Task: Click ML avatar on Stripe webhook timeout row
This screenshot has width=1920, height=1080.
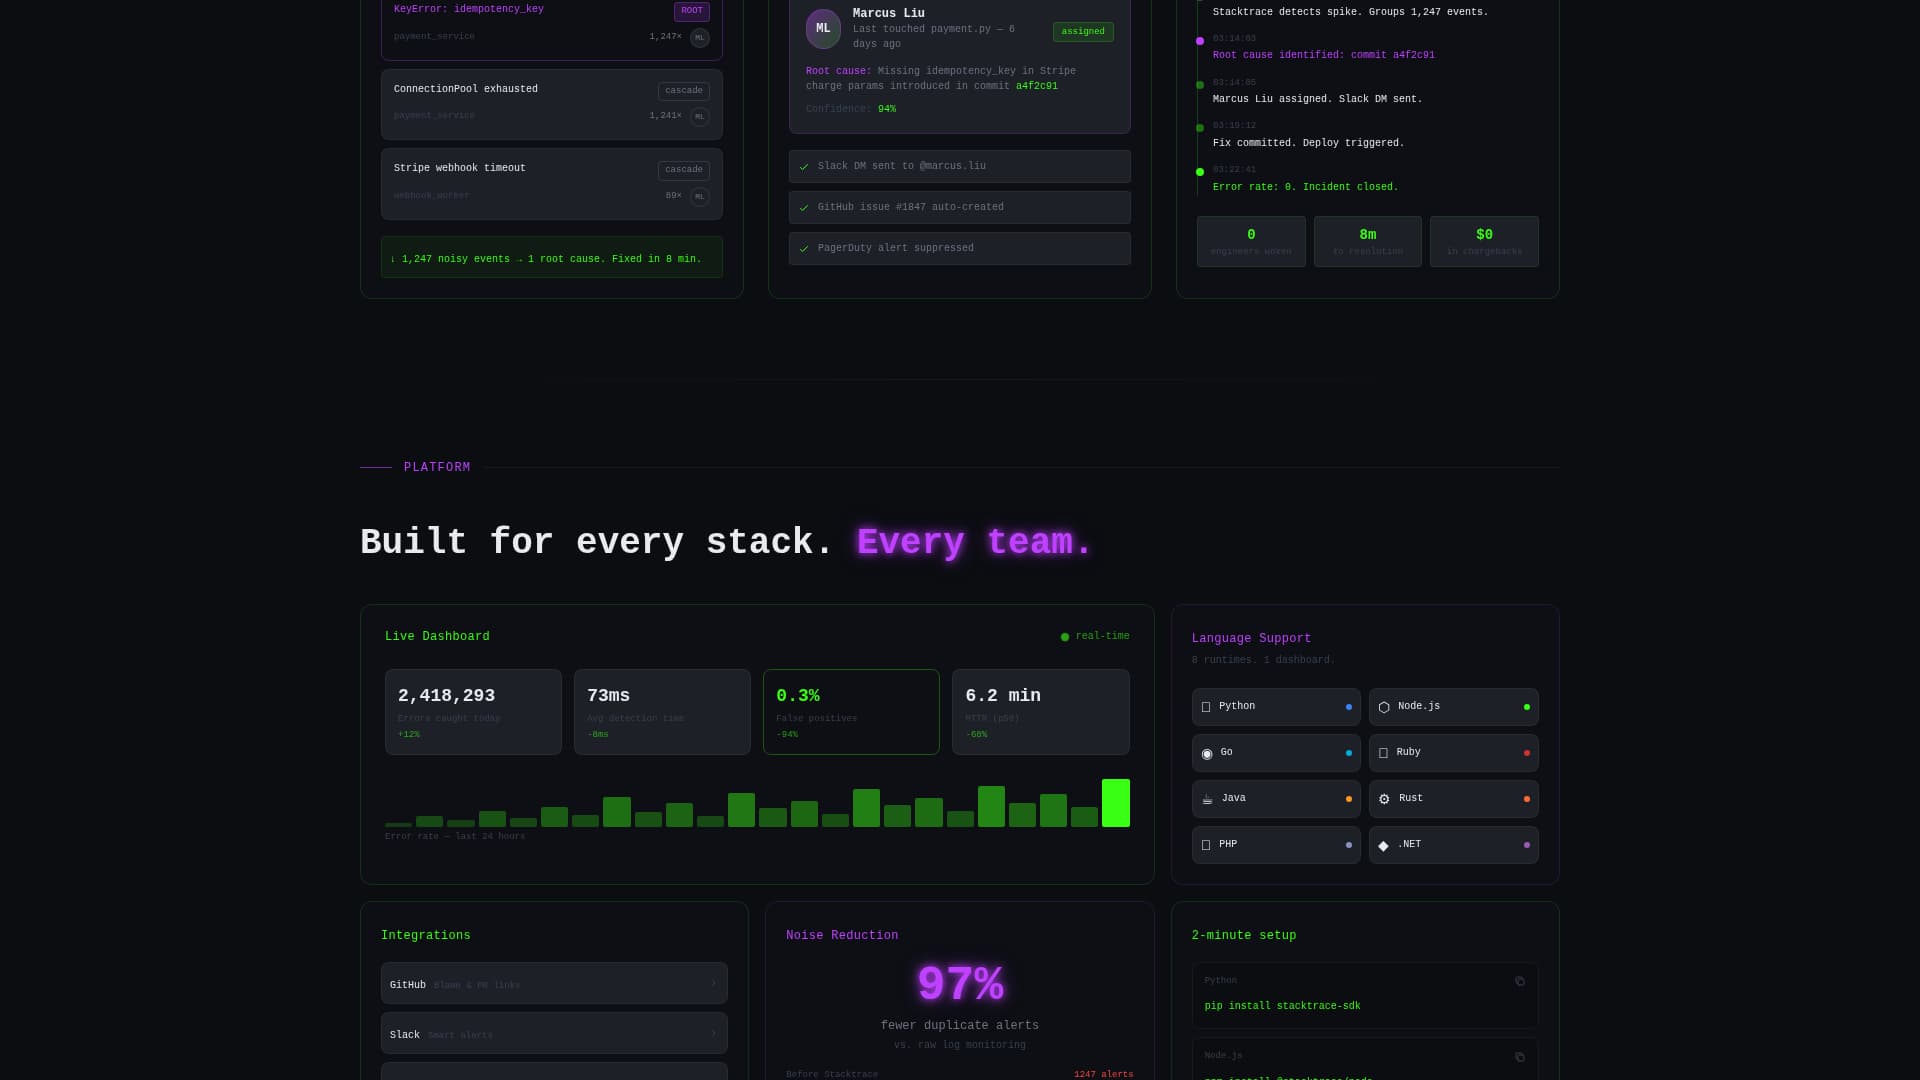Action: click(x=700, y=197)
